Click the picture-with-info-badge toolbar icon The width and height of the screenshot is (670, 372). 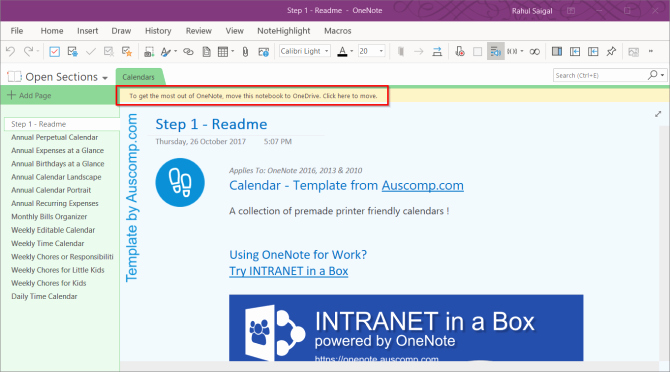[x=264, y=52]
